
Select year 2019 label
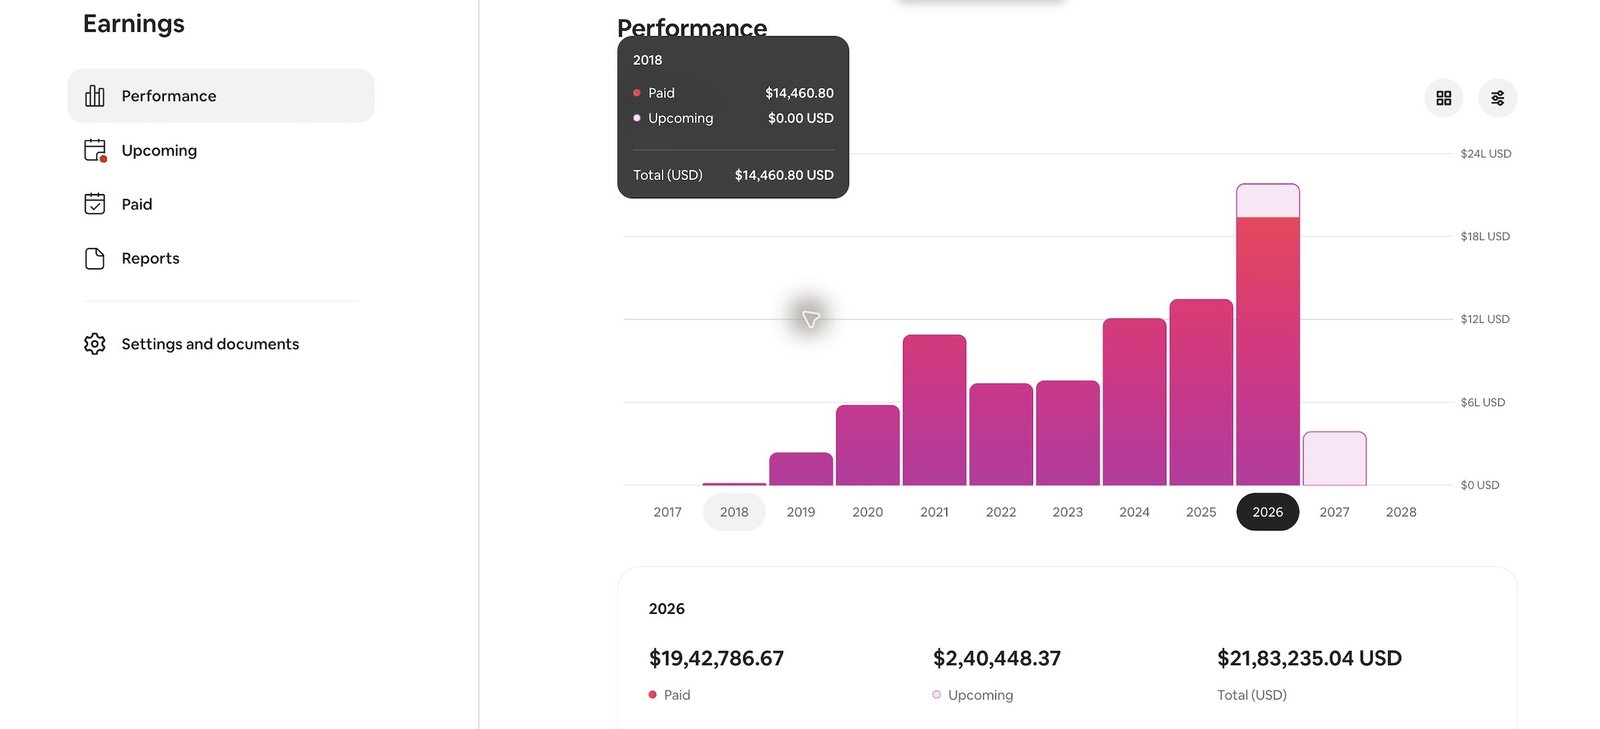pos(801,512)
